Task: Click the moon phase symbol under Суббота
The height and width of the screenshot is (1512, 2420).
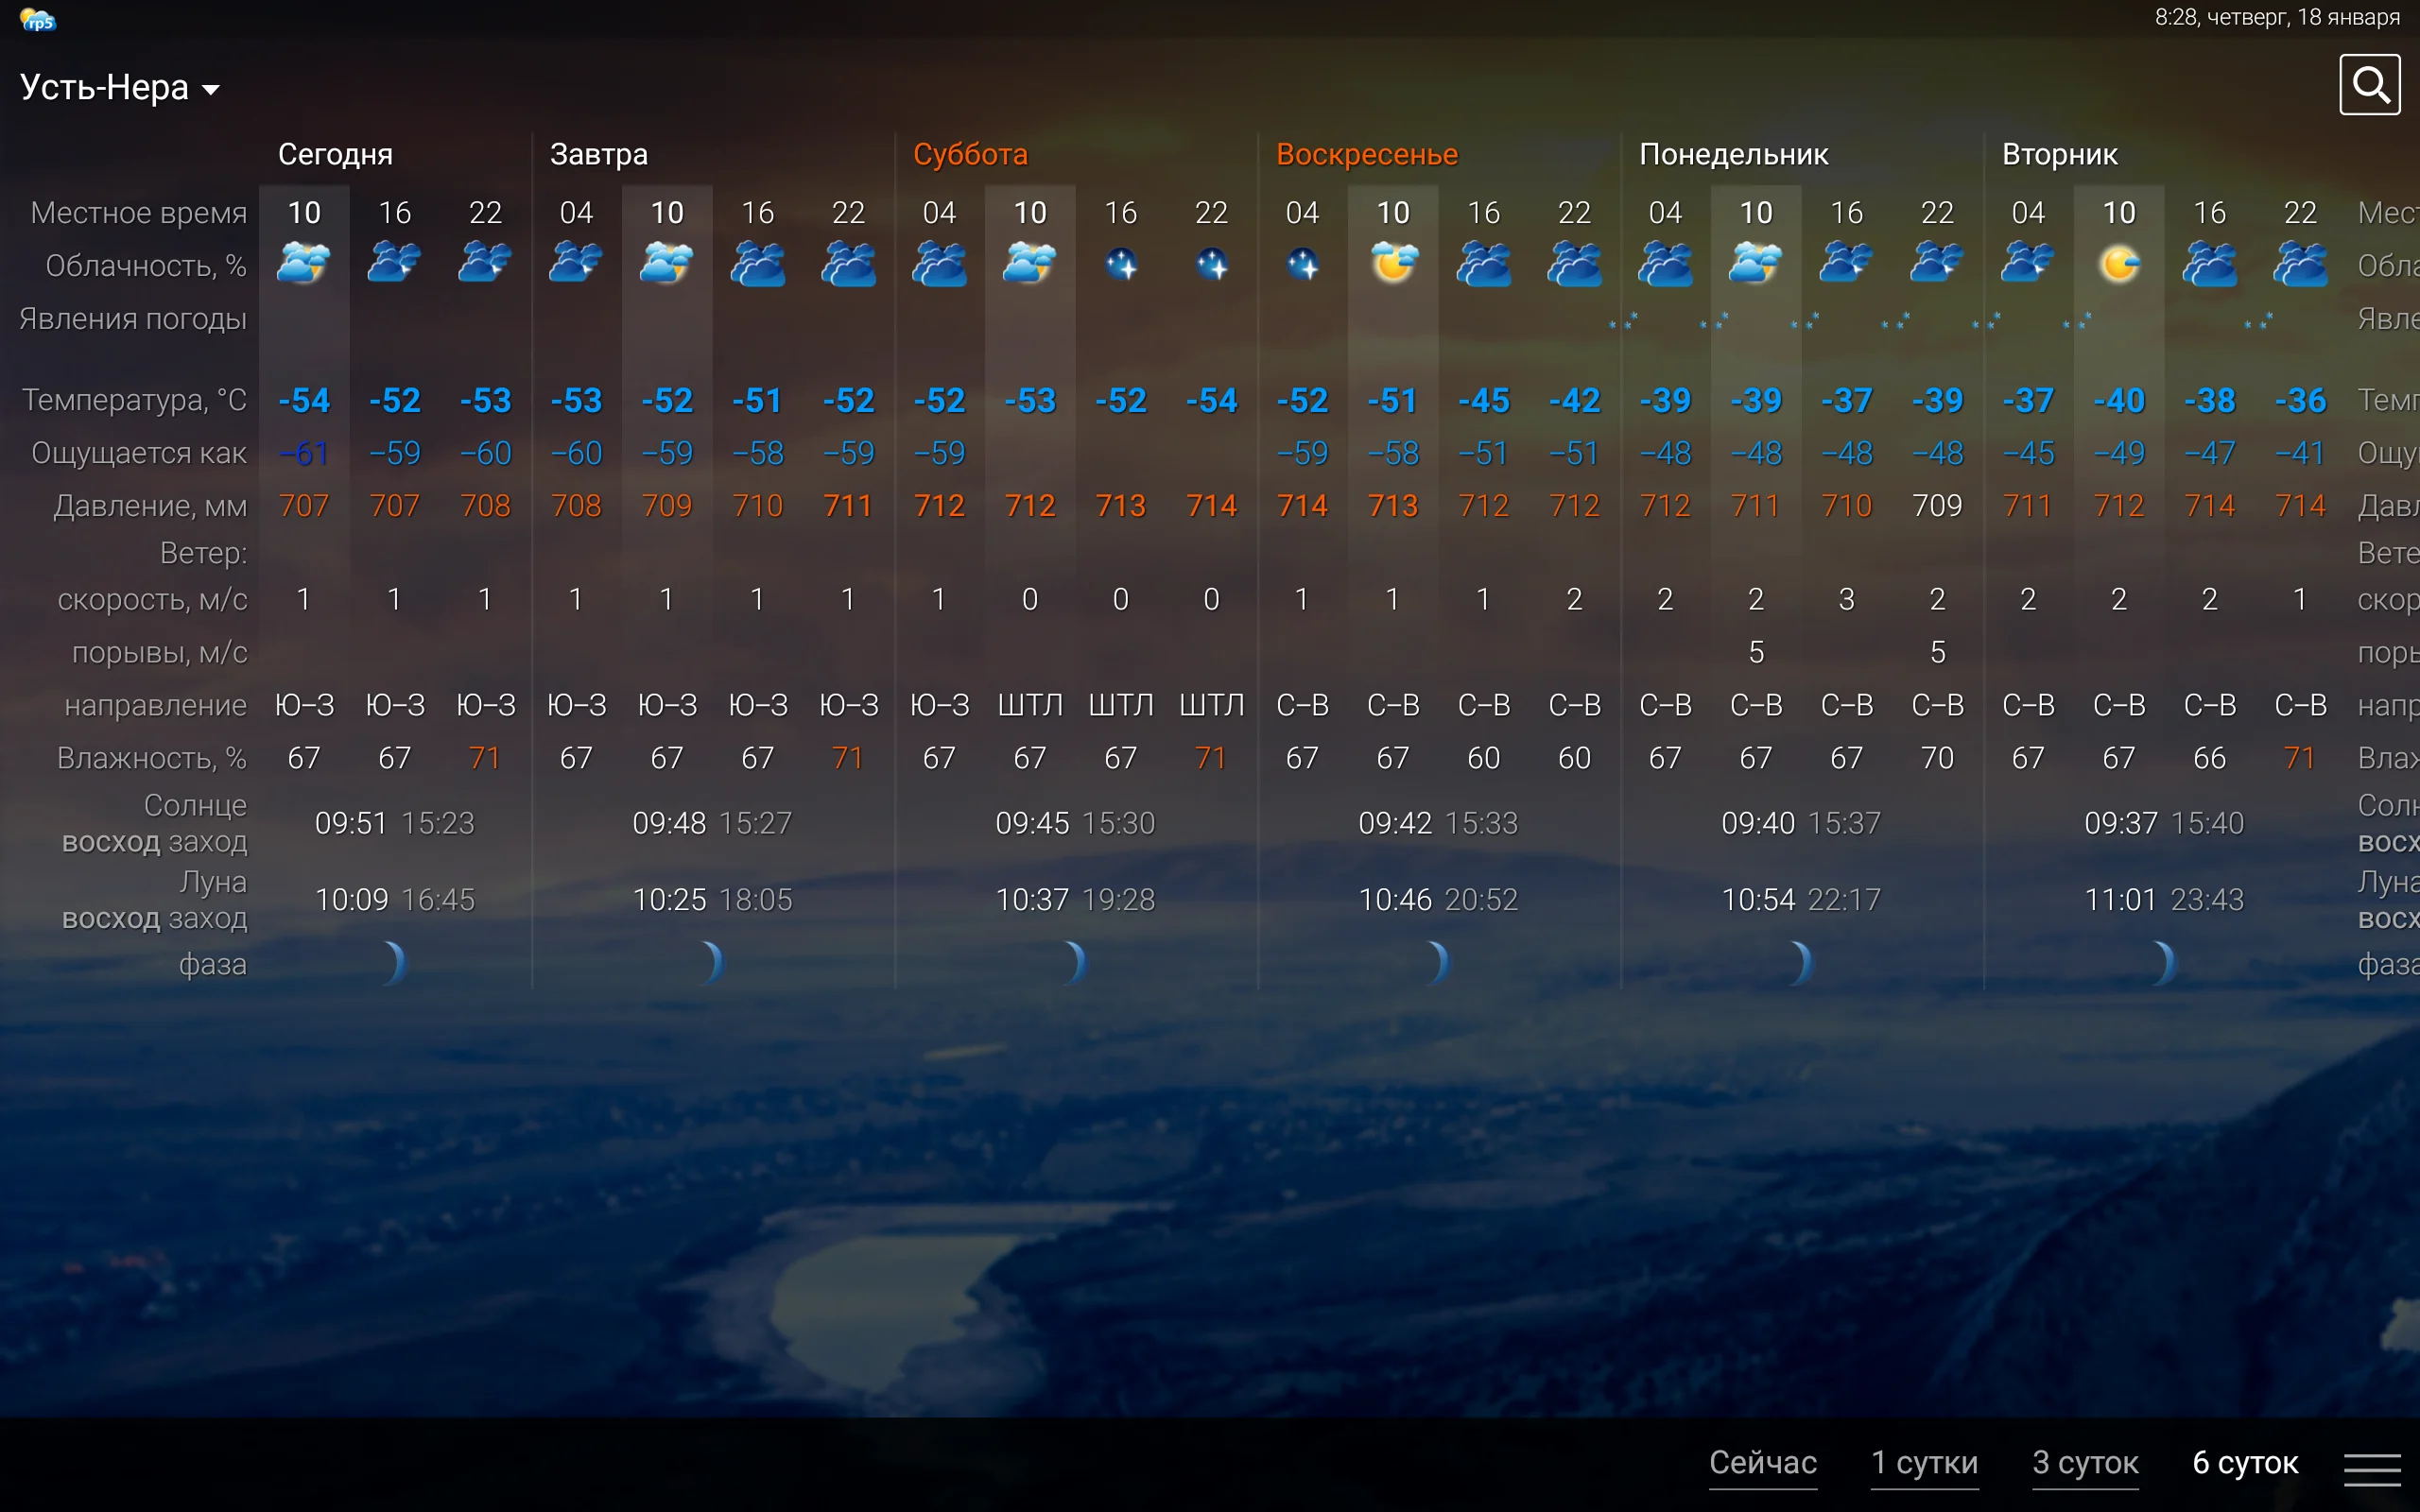Action: 1077,963
